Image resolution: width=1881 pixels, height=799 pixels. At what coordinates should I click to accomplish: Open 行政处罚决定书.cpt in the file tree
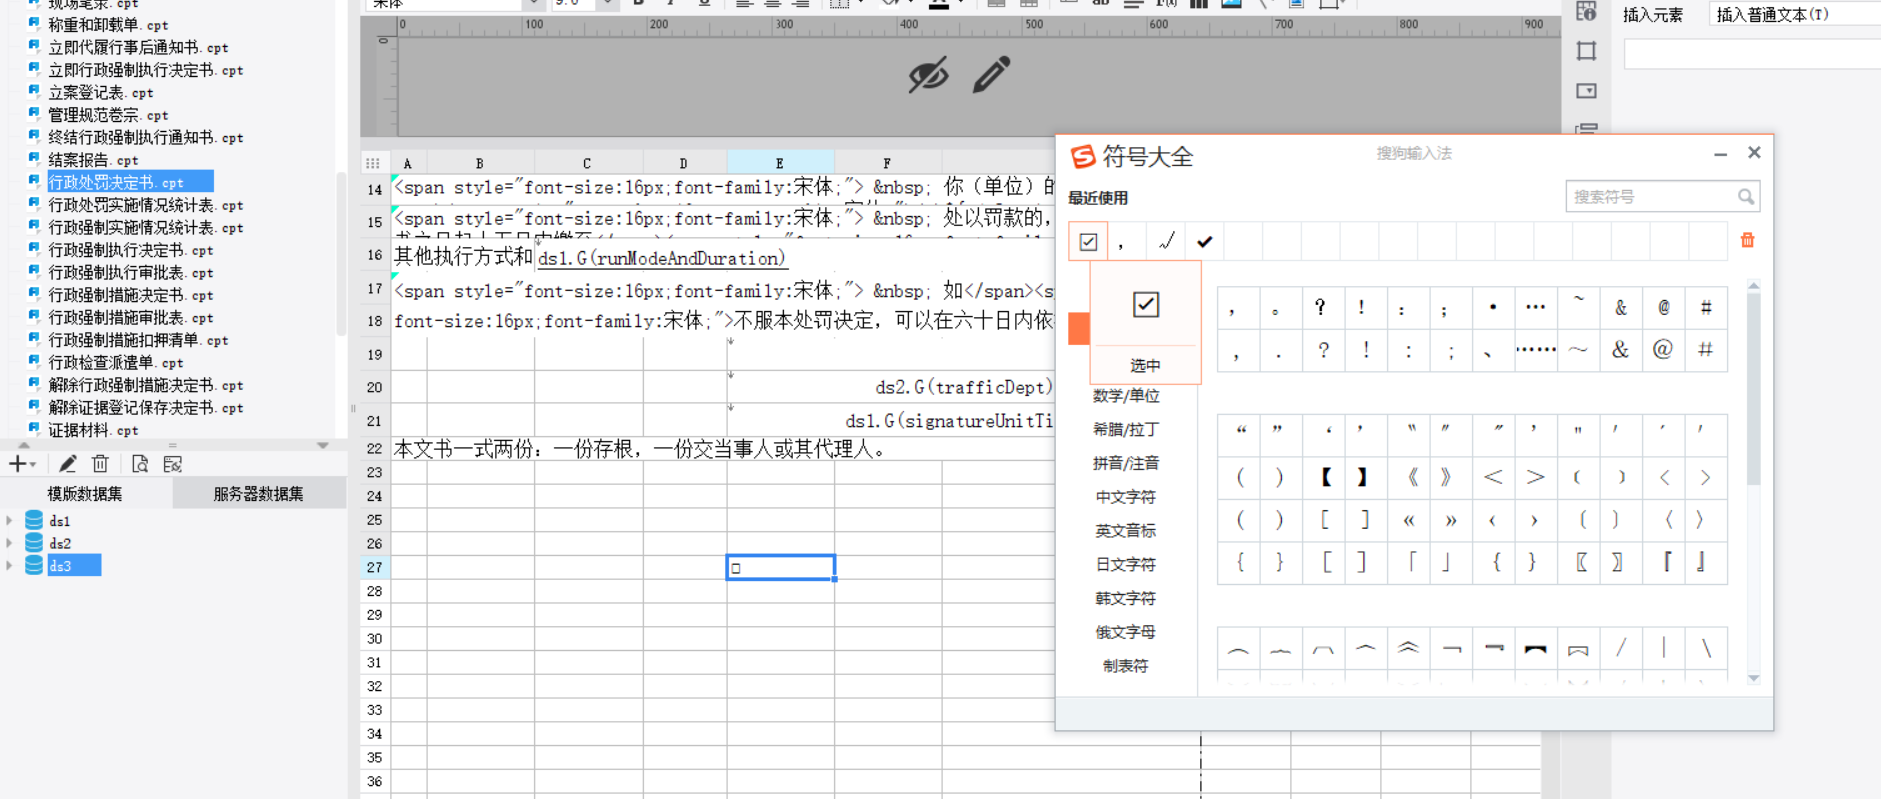(116, 182)
